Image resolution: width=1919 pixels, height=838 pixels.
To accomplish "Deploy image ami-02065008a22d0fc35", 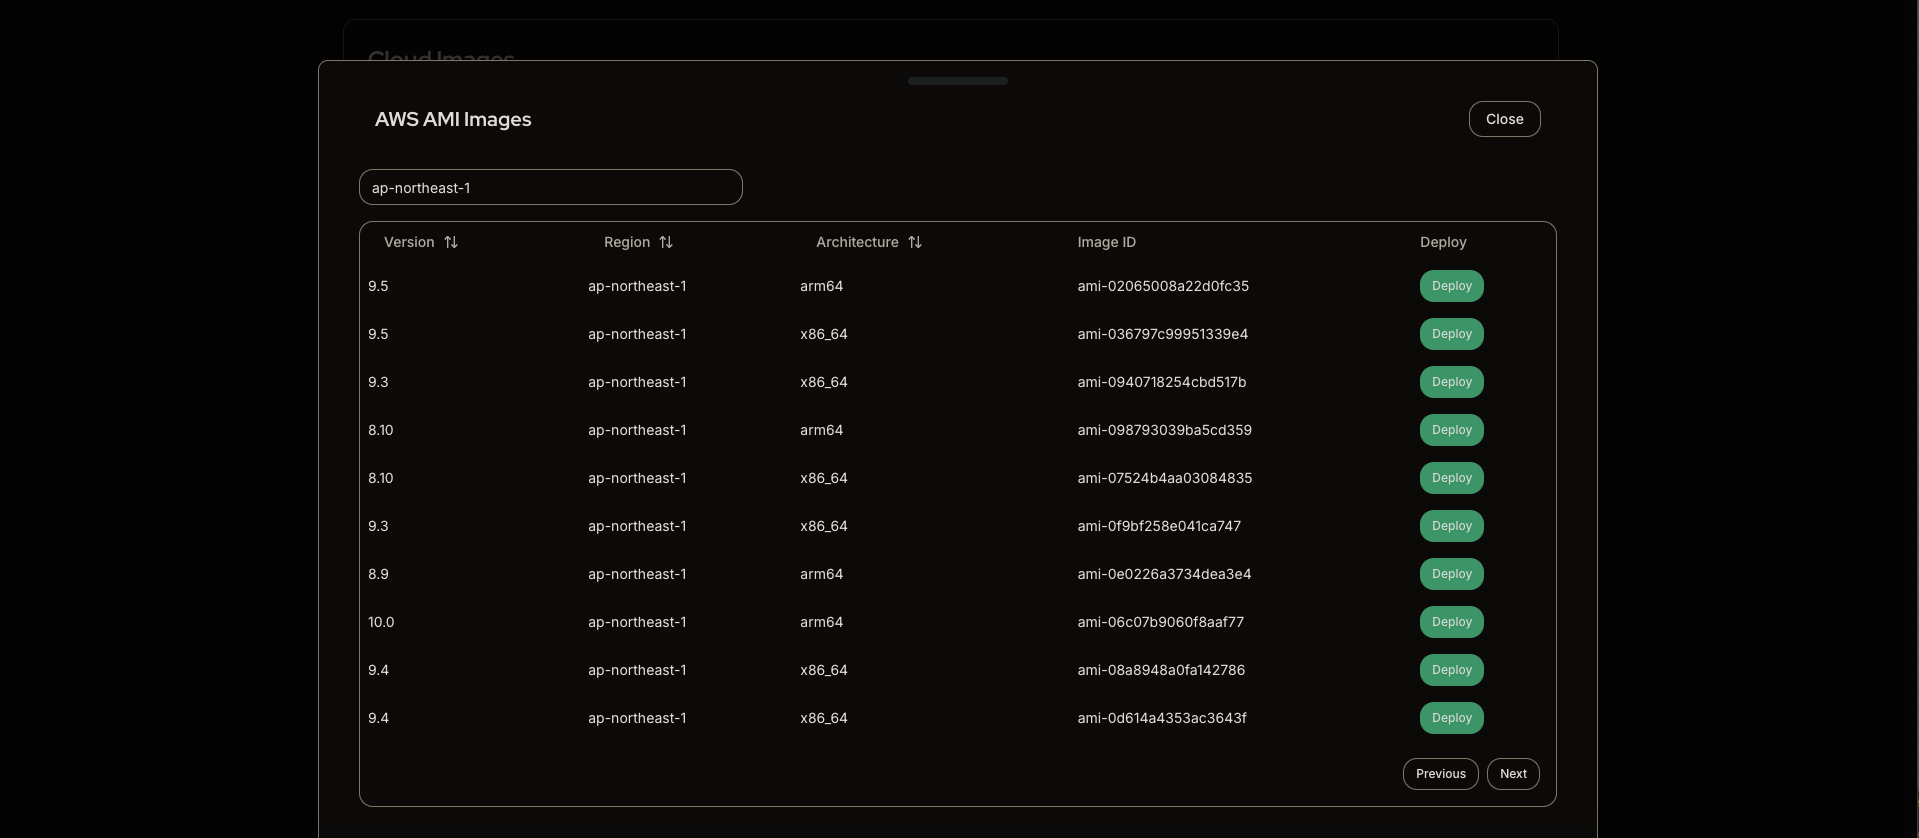I will click(1451, 286).
